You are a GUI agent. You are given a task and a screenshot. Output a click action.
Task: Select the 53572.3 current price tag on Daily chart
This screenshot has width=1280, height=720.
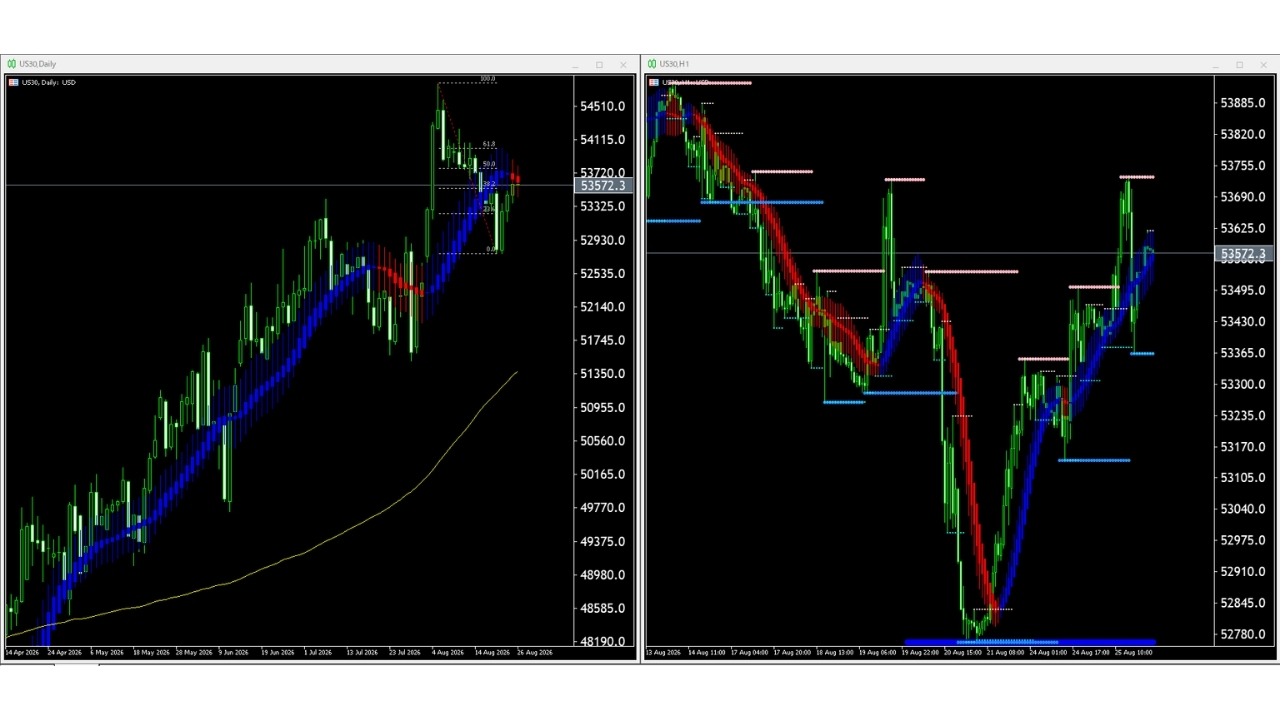pos(603,186)
